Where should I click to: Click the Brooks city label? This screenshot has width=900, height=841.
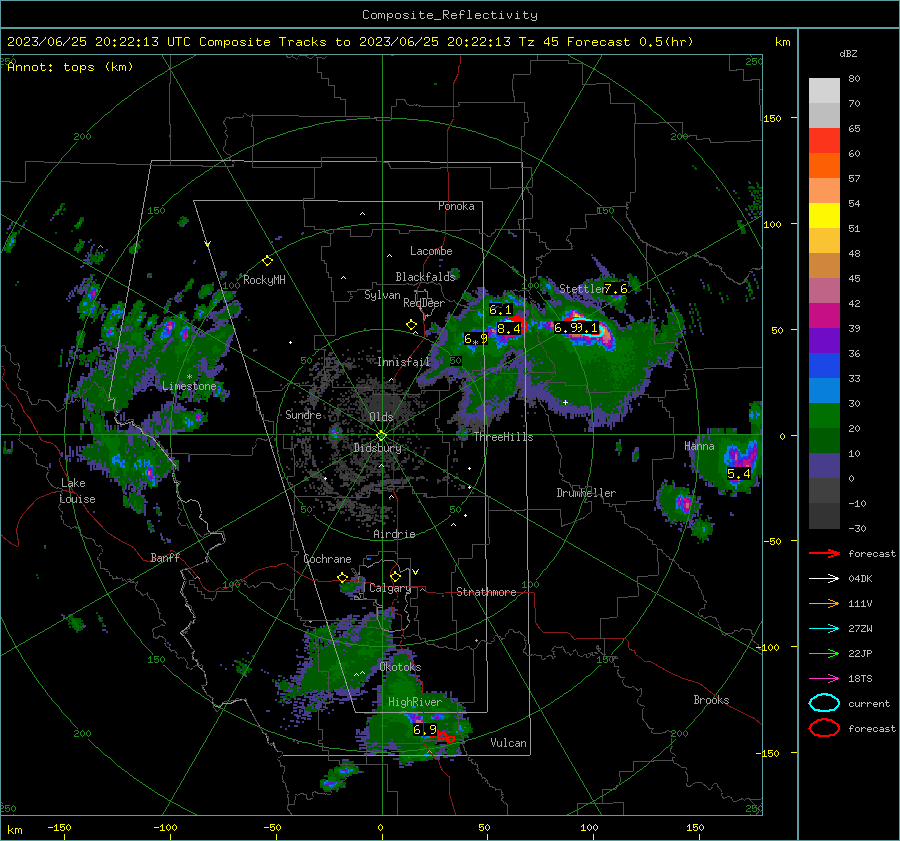pyautogui.click(x=711, y=700)
